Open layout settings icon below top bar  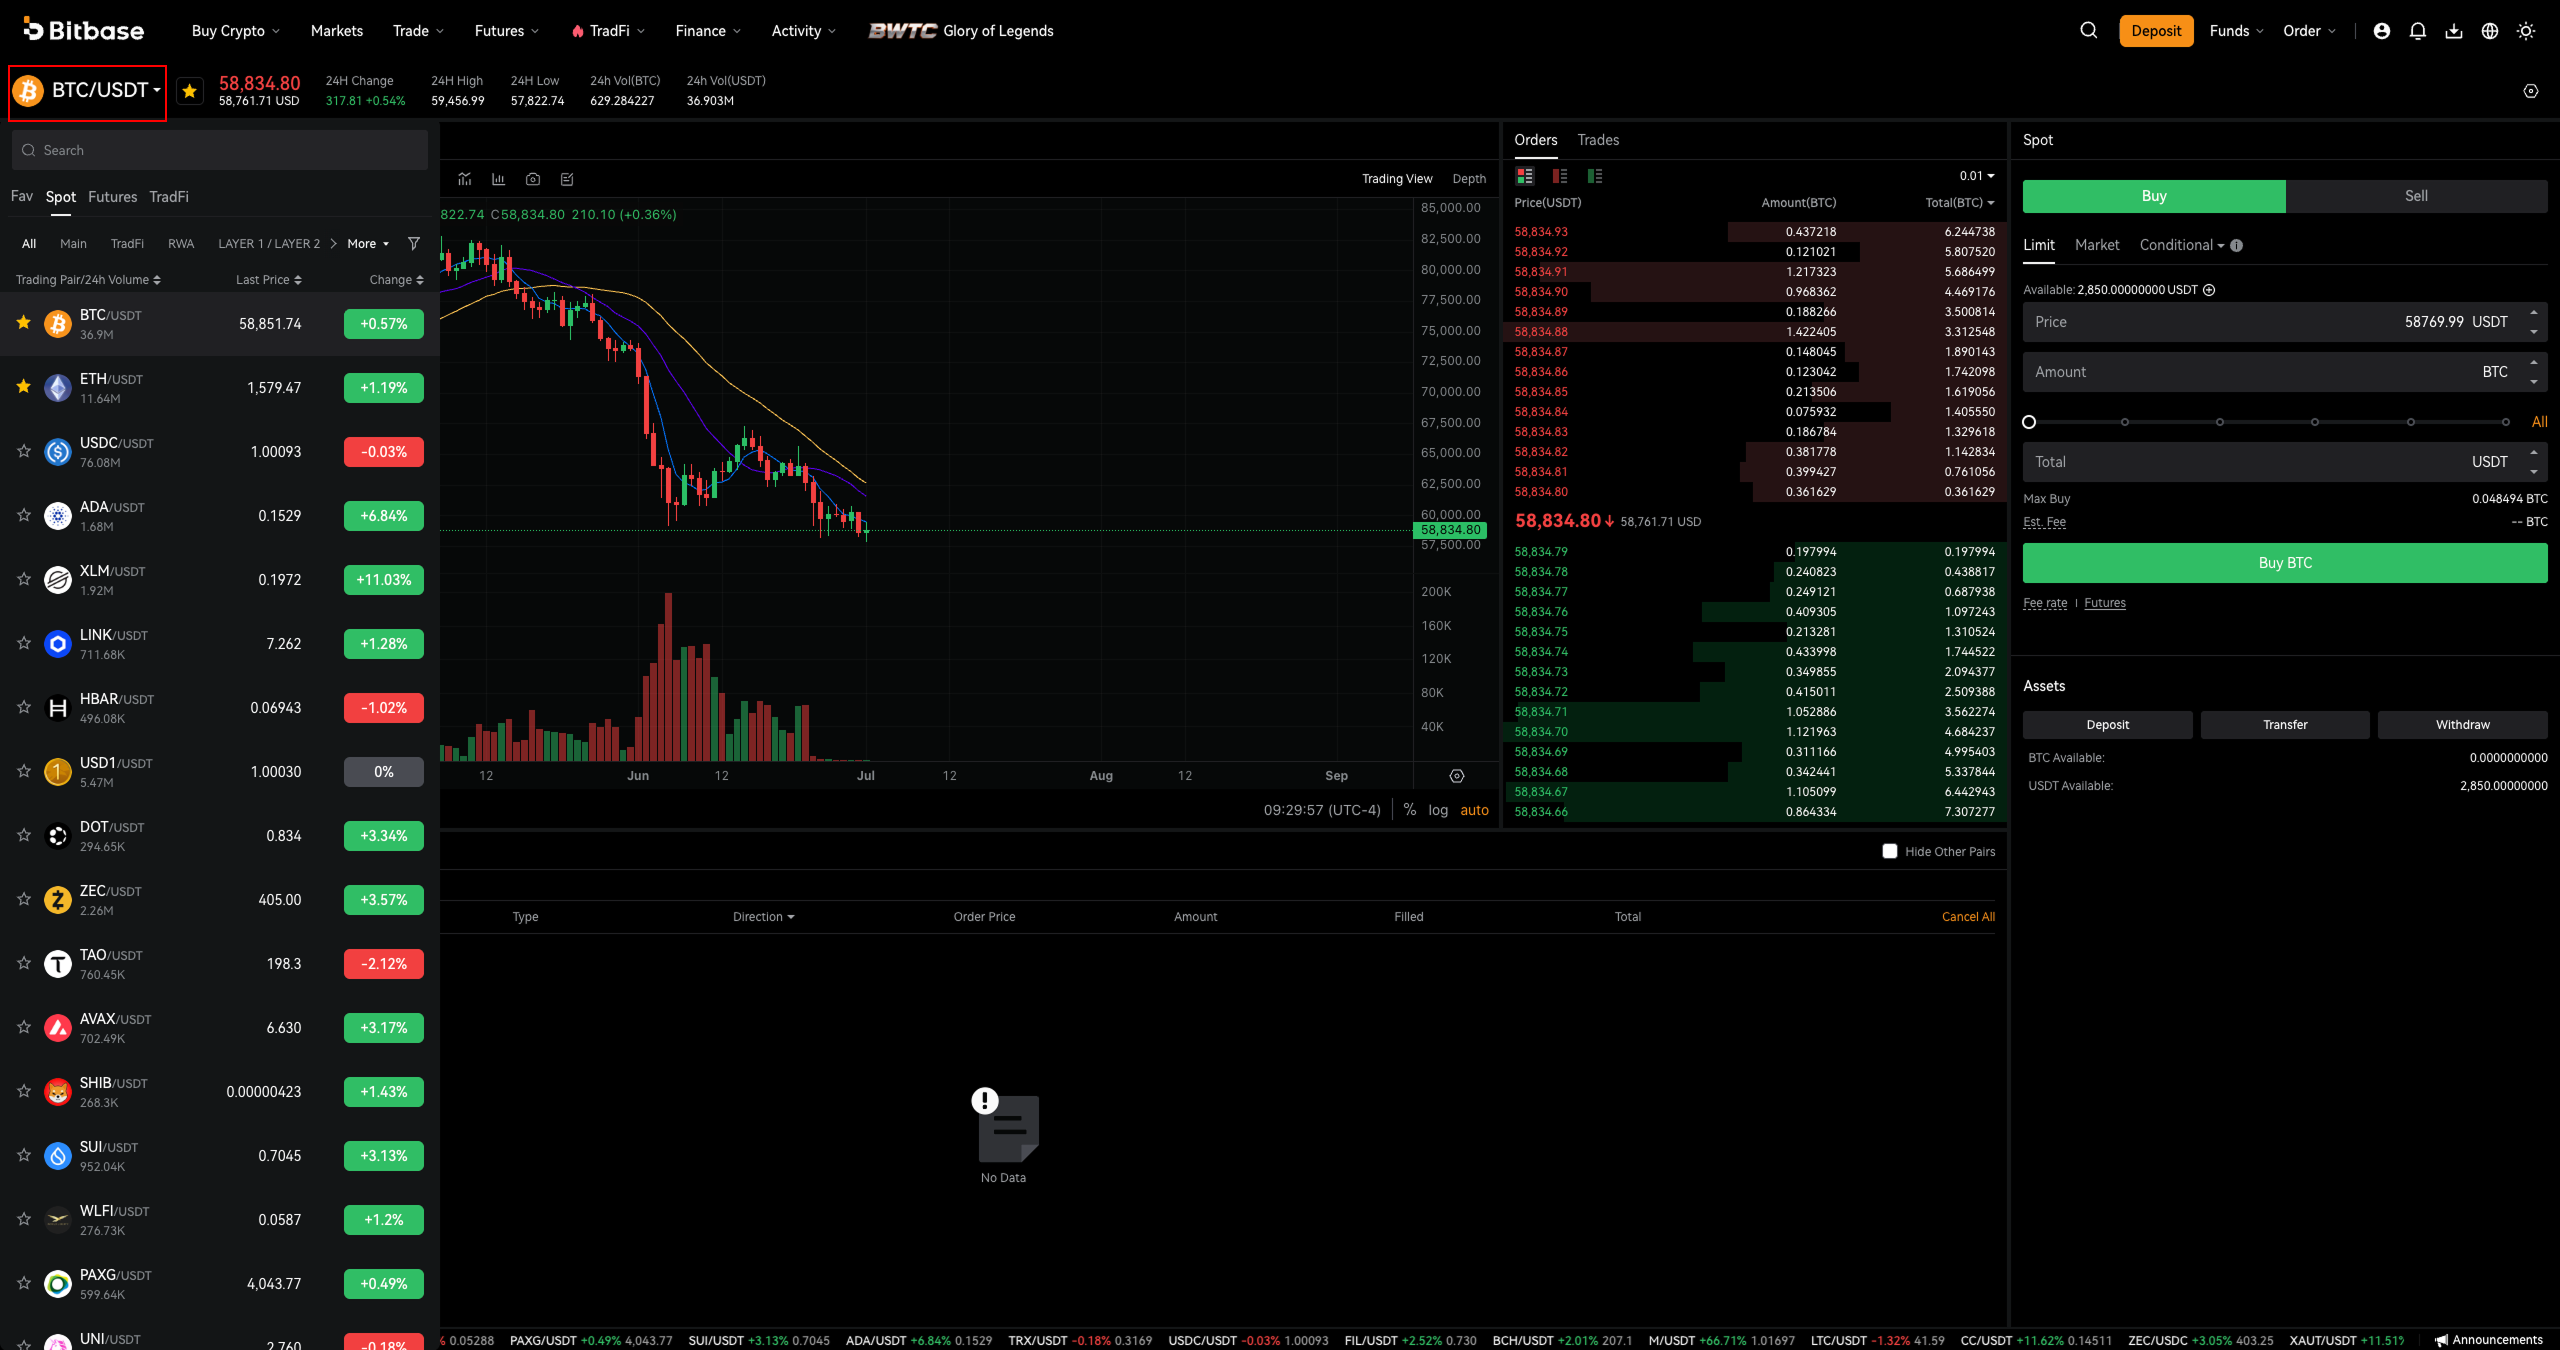click(2531, 91)
